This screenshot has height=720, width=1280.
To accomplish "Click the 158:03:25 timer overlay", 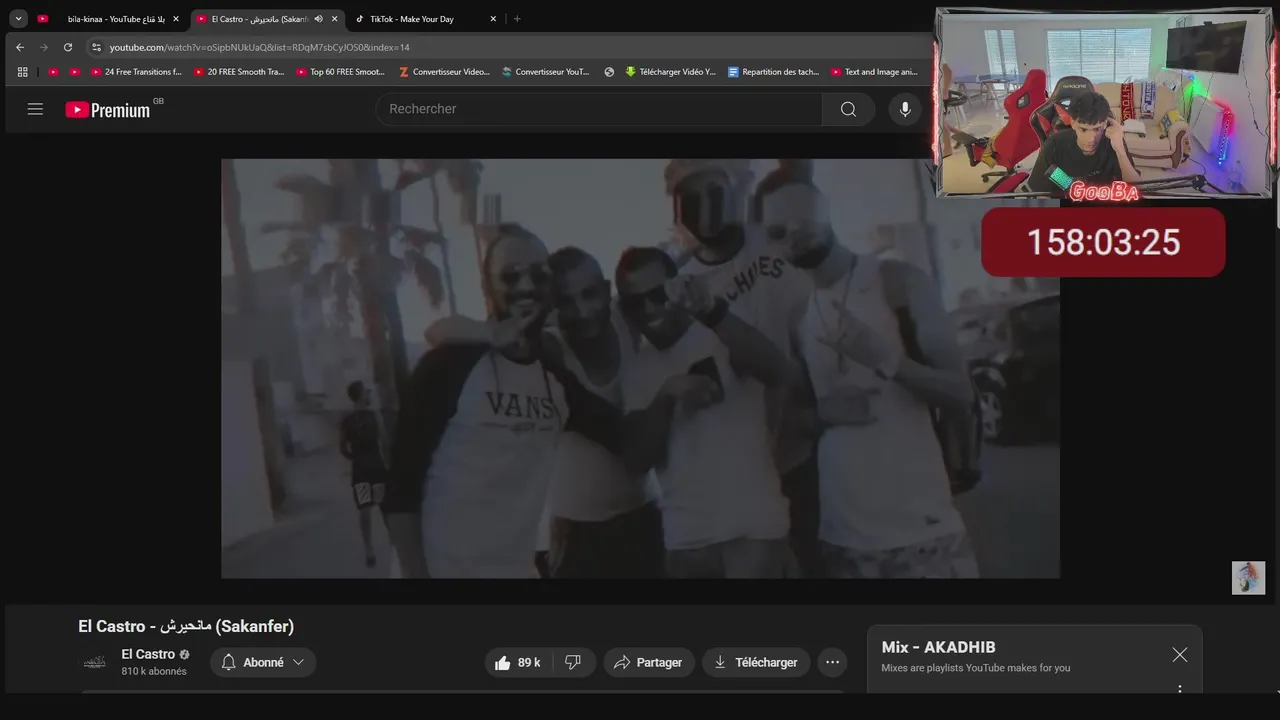I will 1103,242.
